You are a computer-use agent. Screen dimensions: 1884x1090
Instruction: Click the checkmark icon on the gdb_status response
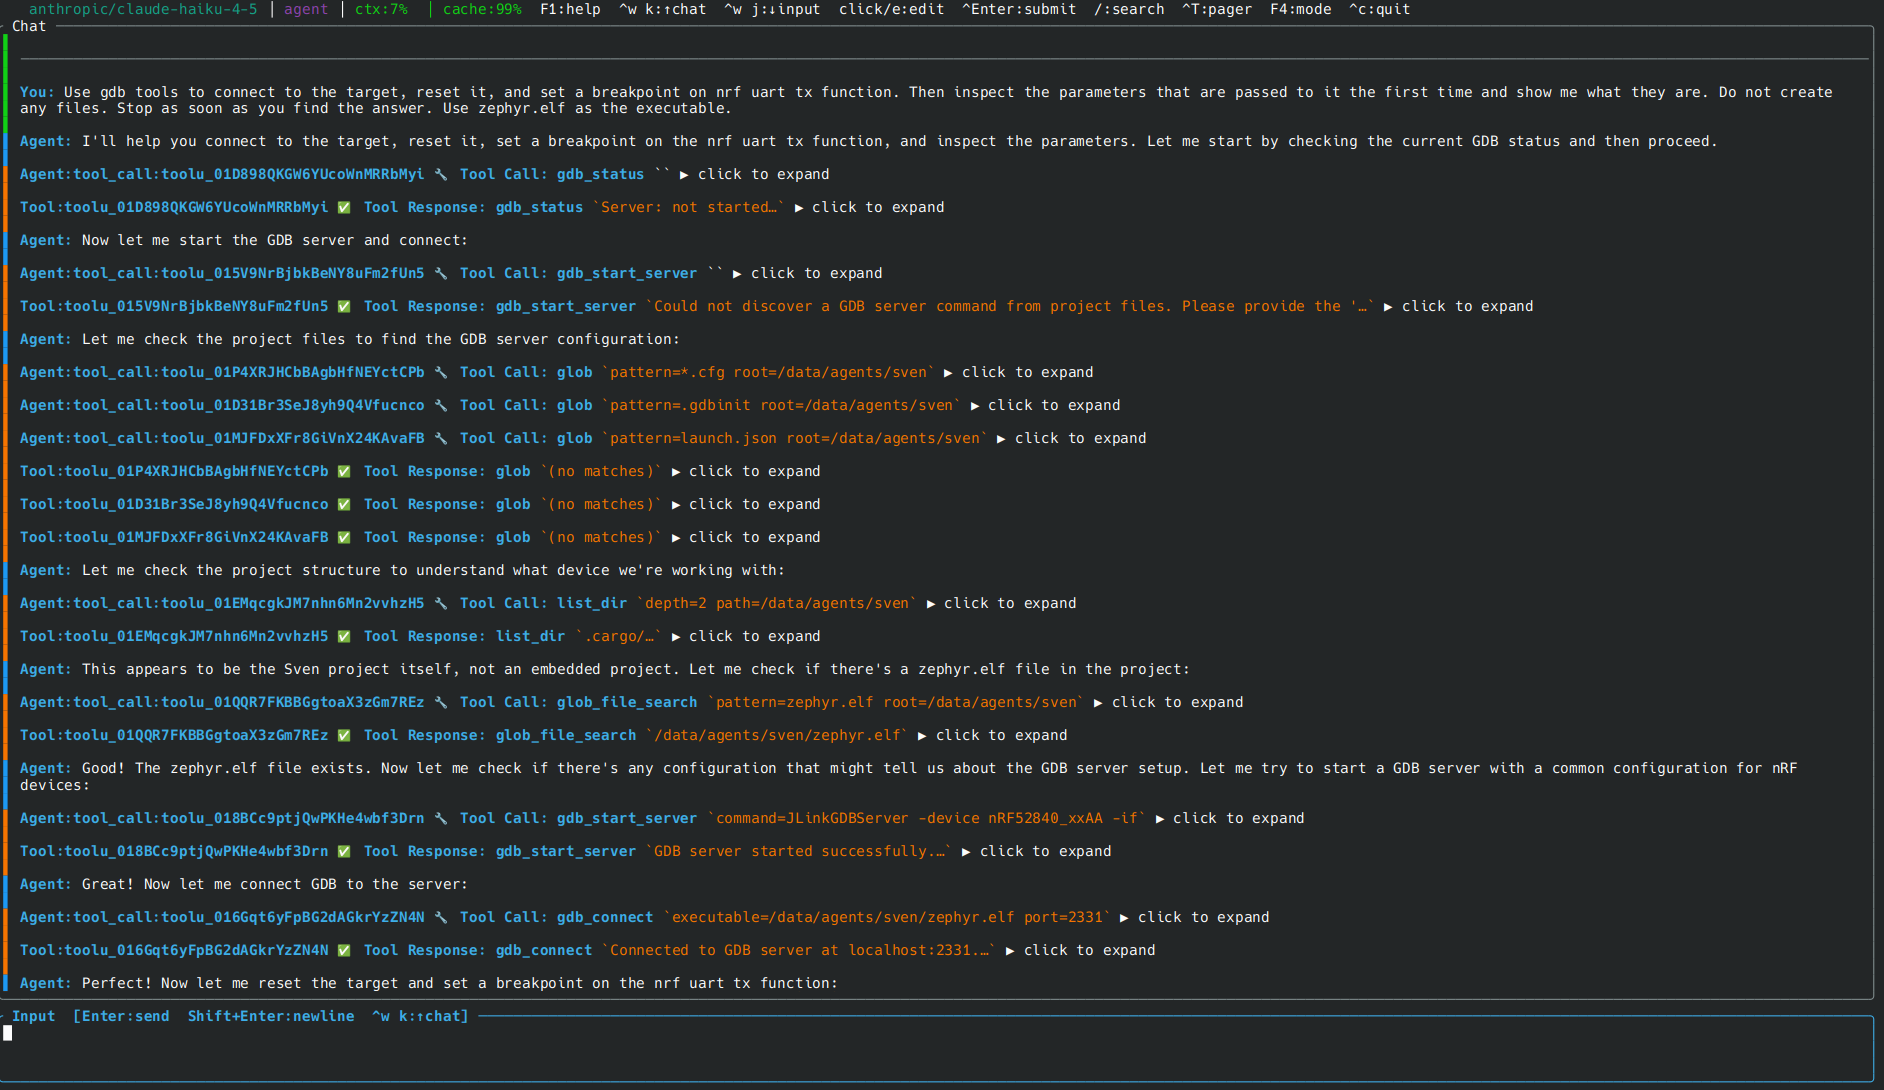click(x=344, y=207)
